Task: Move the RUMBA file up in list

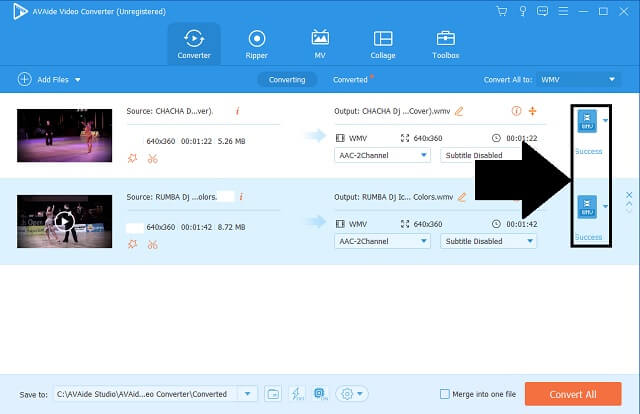Action: coord(629,203)
